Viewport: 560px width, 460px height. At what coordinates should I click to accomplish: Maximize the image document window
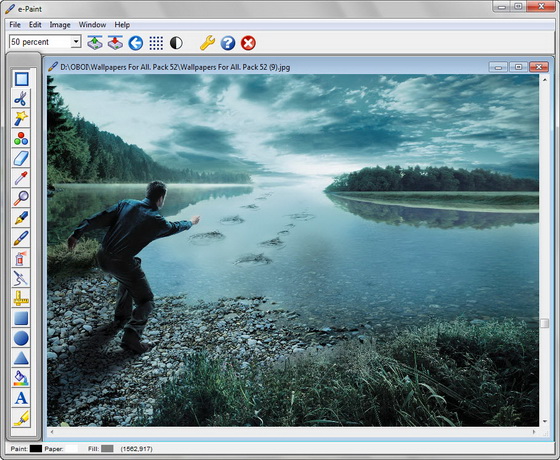(x=518, y=67)
